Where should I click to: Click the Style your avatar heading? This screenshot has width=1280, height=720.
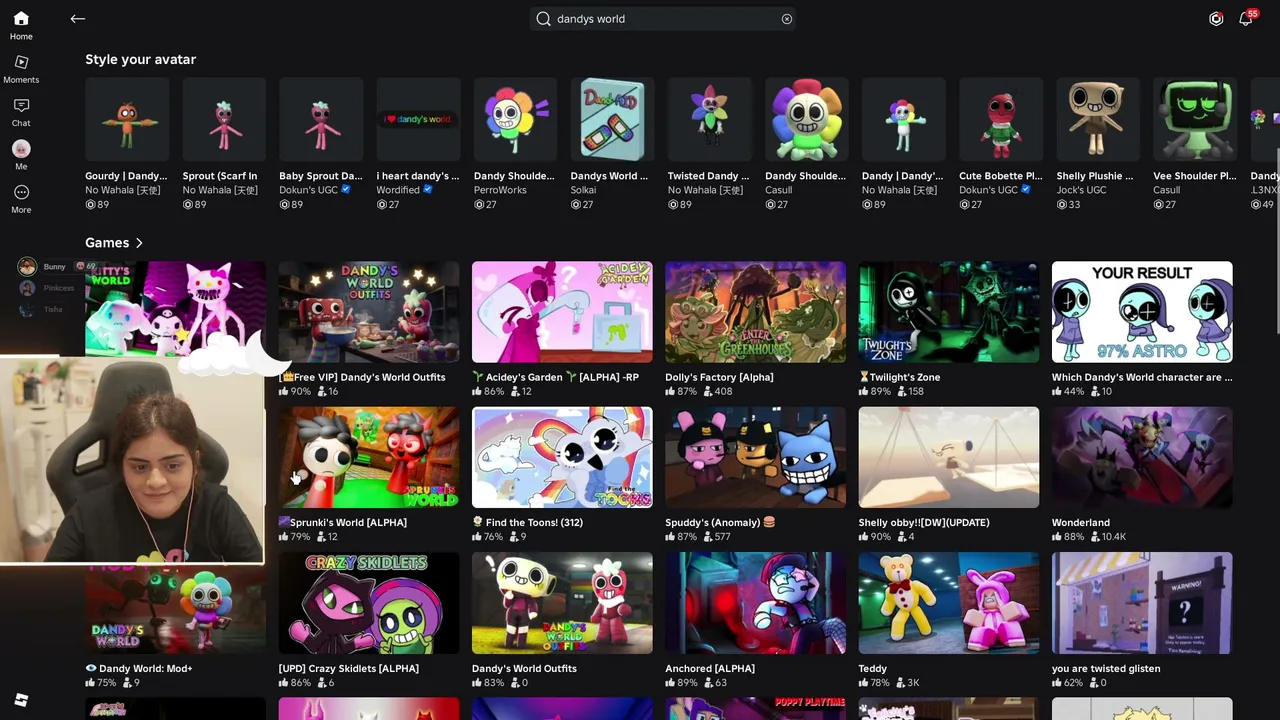click(x=140, y=60)
